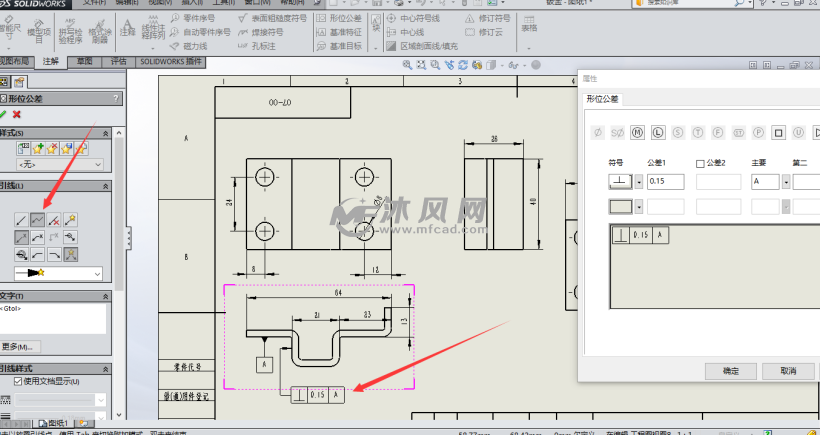Click the 取消 button
The width and height of the screenshot is (820, 435).
pyautogui.click(x=788, y=371)
